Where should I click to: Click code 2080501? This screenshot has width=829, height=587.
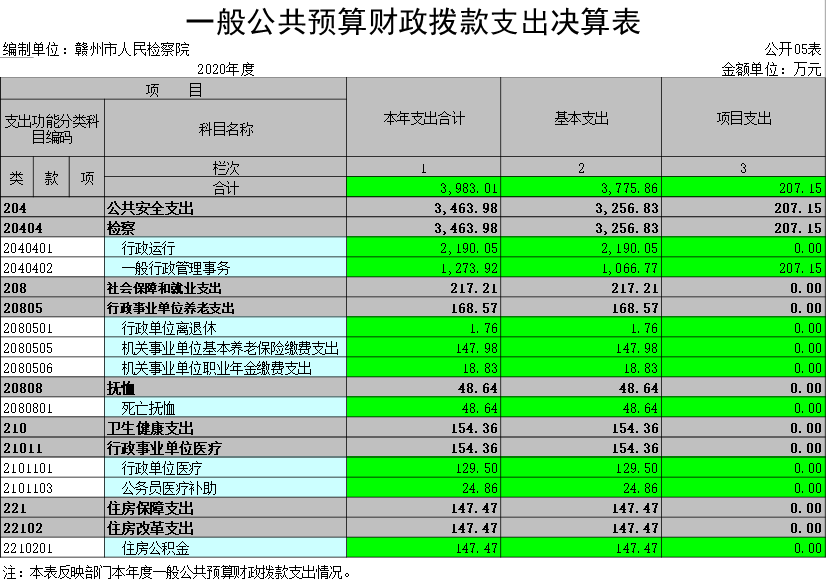click(28, 328)
